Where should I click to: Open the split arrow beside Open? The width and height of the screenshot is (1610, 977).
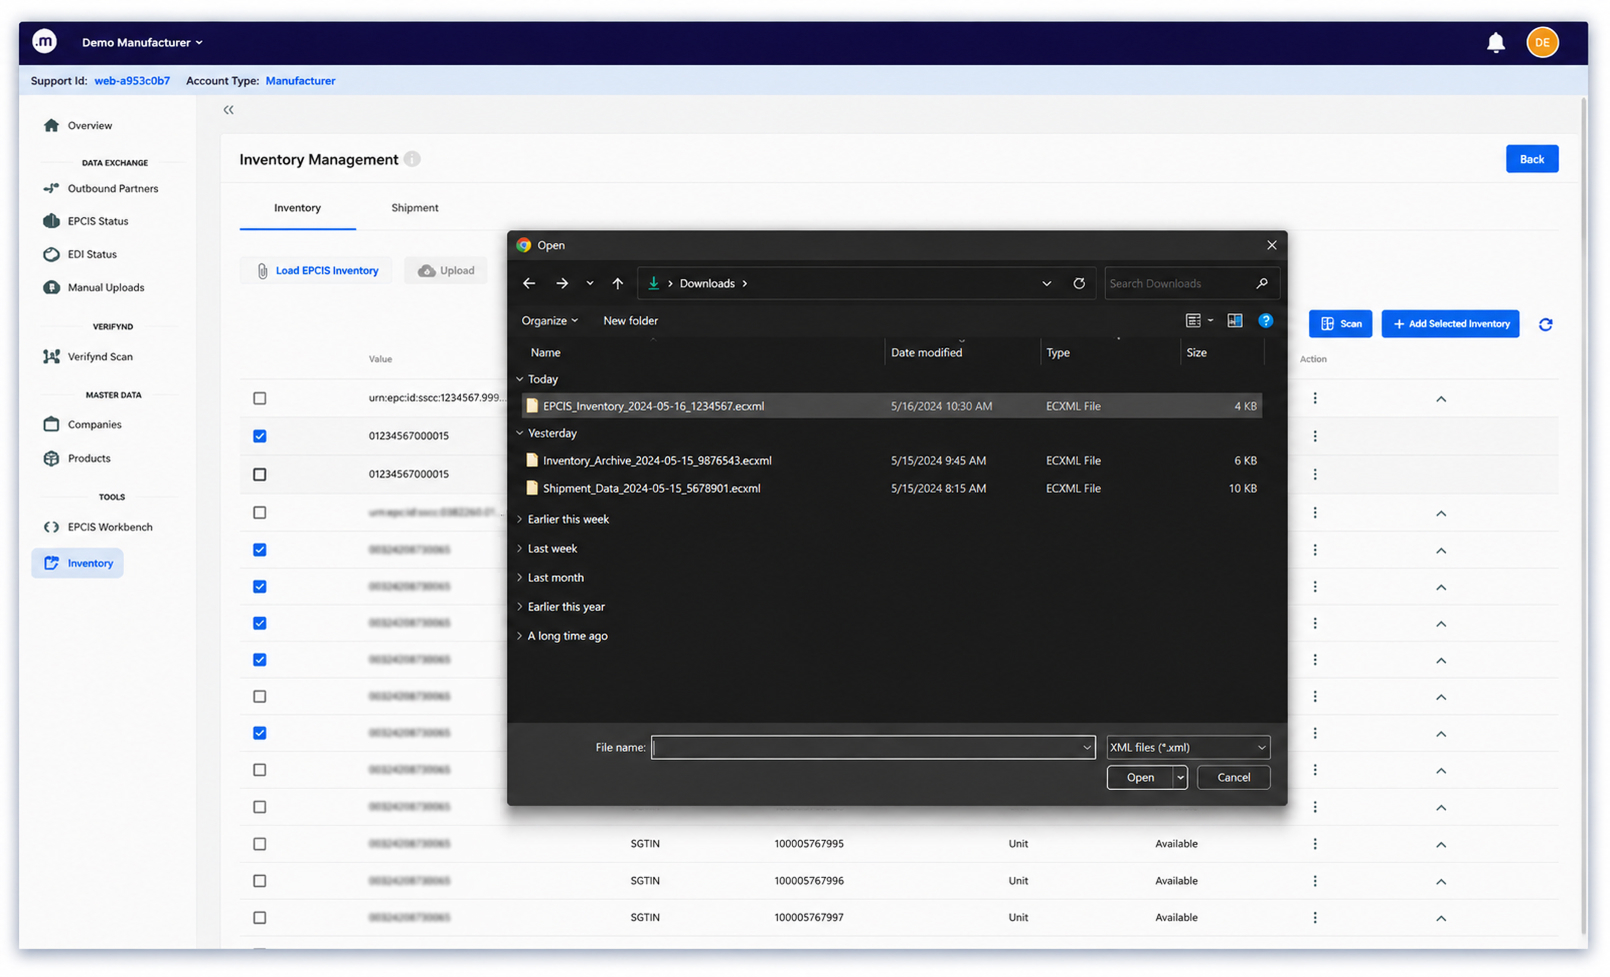[1180, 777]
